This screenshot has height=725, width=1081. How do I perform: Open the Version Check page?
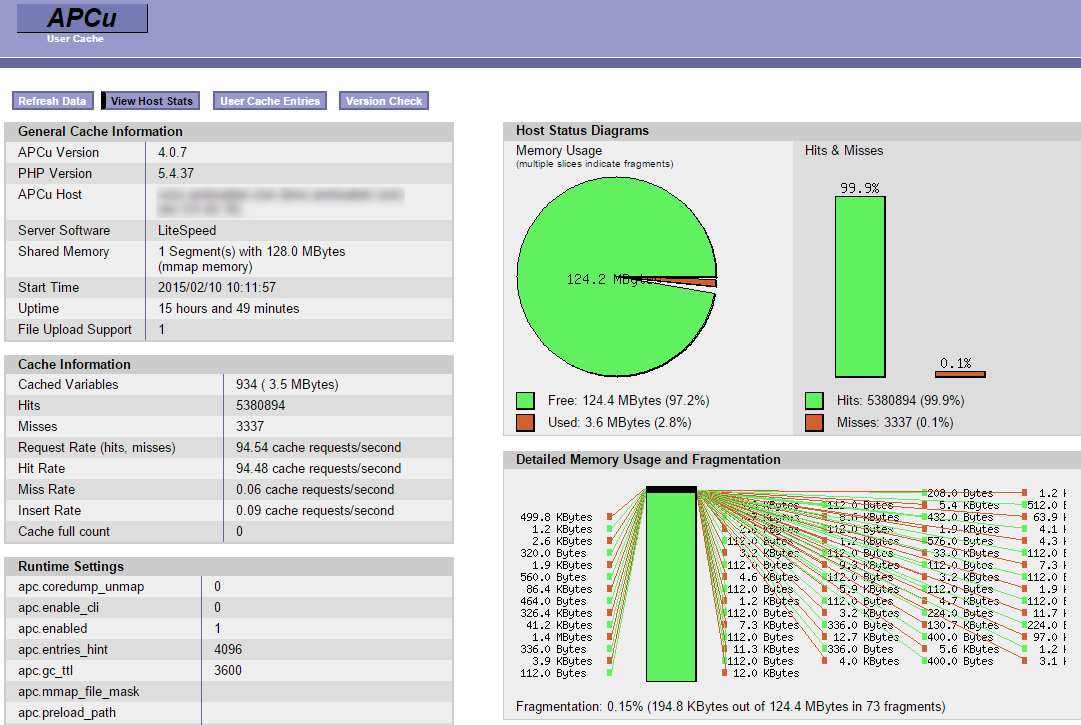(384, 101)
